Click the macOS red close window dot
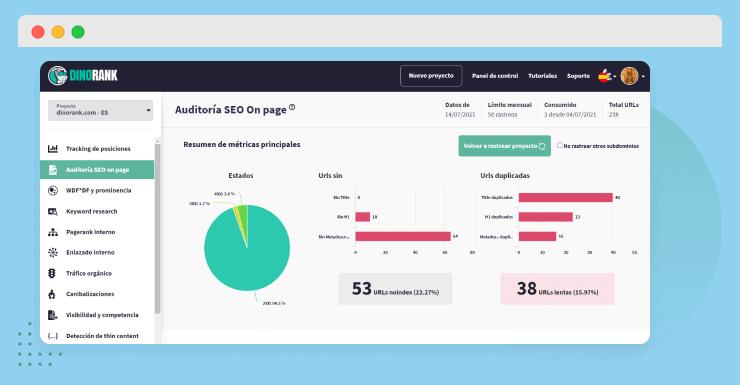Image resolution: width=740 pixels, height=385 pixels. point(38,32)
